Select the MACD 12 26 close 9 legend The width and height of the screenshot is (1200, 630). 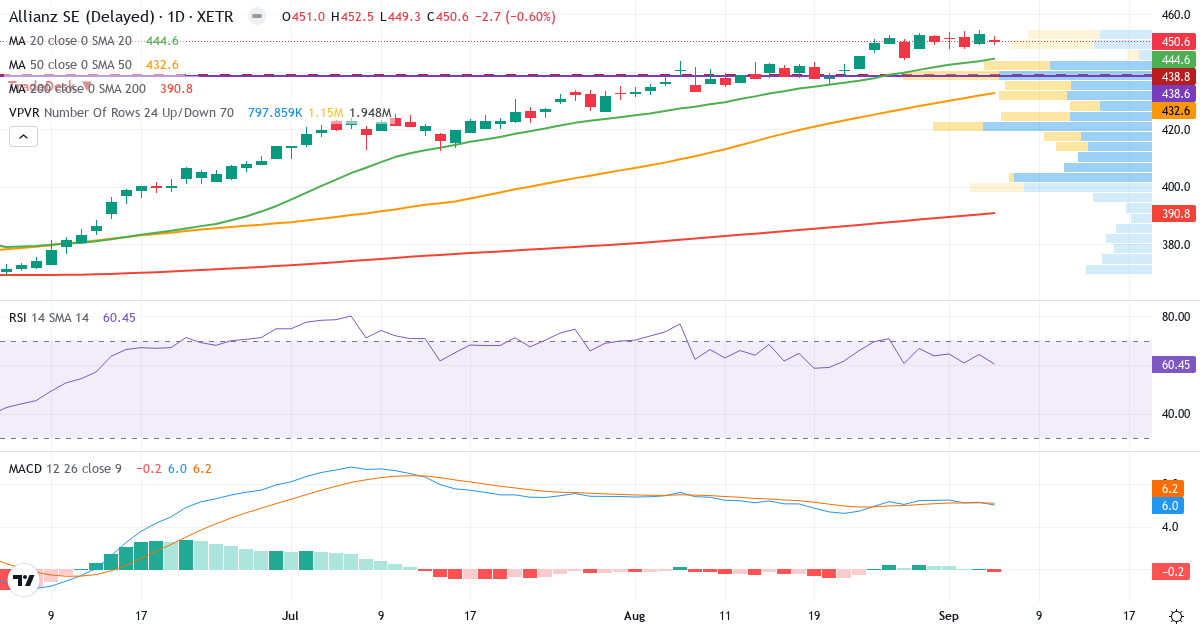point(65,468)
